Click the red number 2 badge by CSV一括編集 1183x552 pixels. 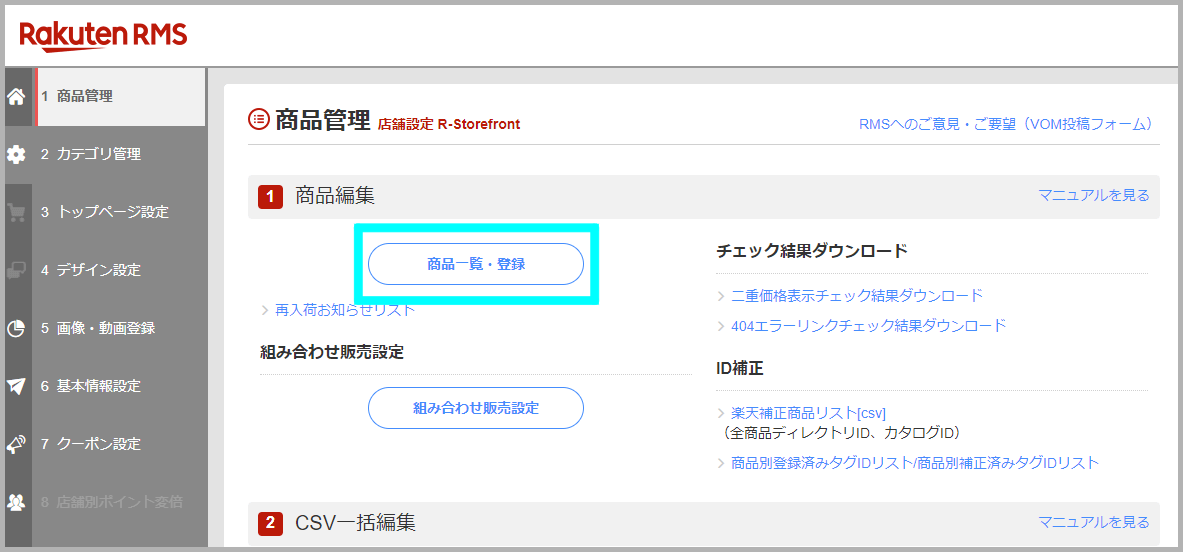coord(270,523)
